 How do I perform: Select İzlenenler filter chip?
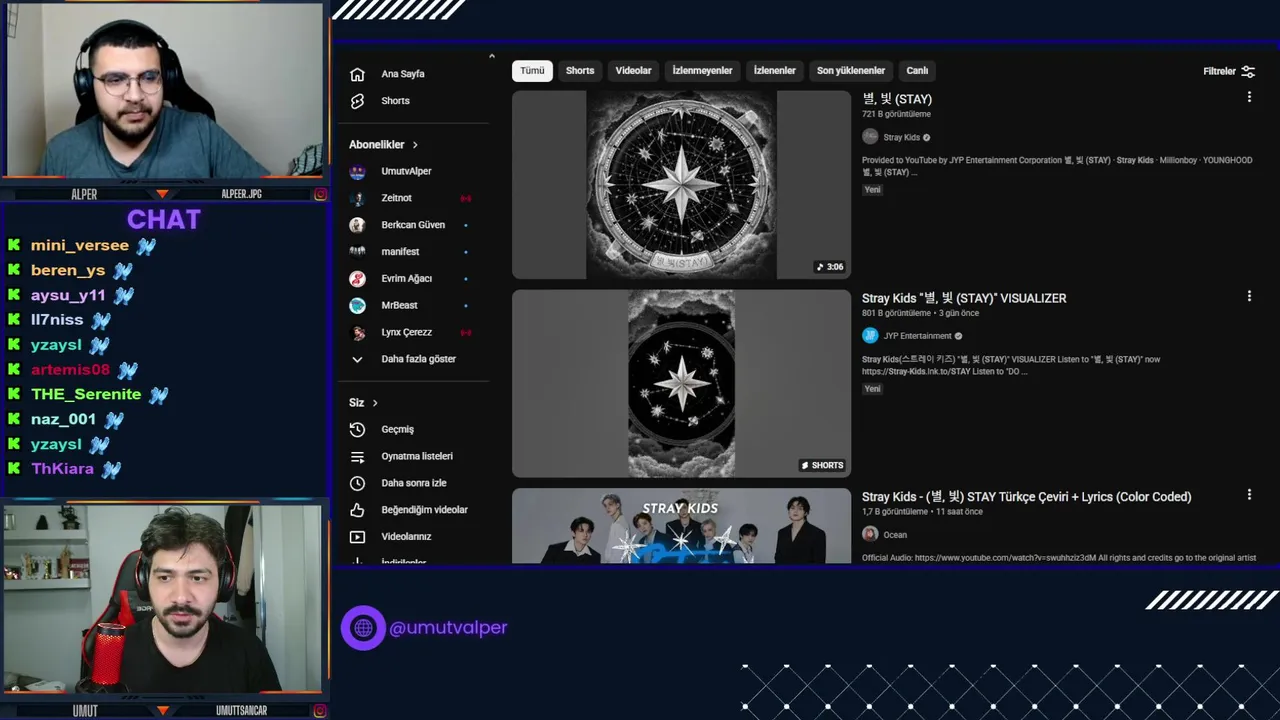(x=774, y=71)
